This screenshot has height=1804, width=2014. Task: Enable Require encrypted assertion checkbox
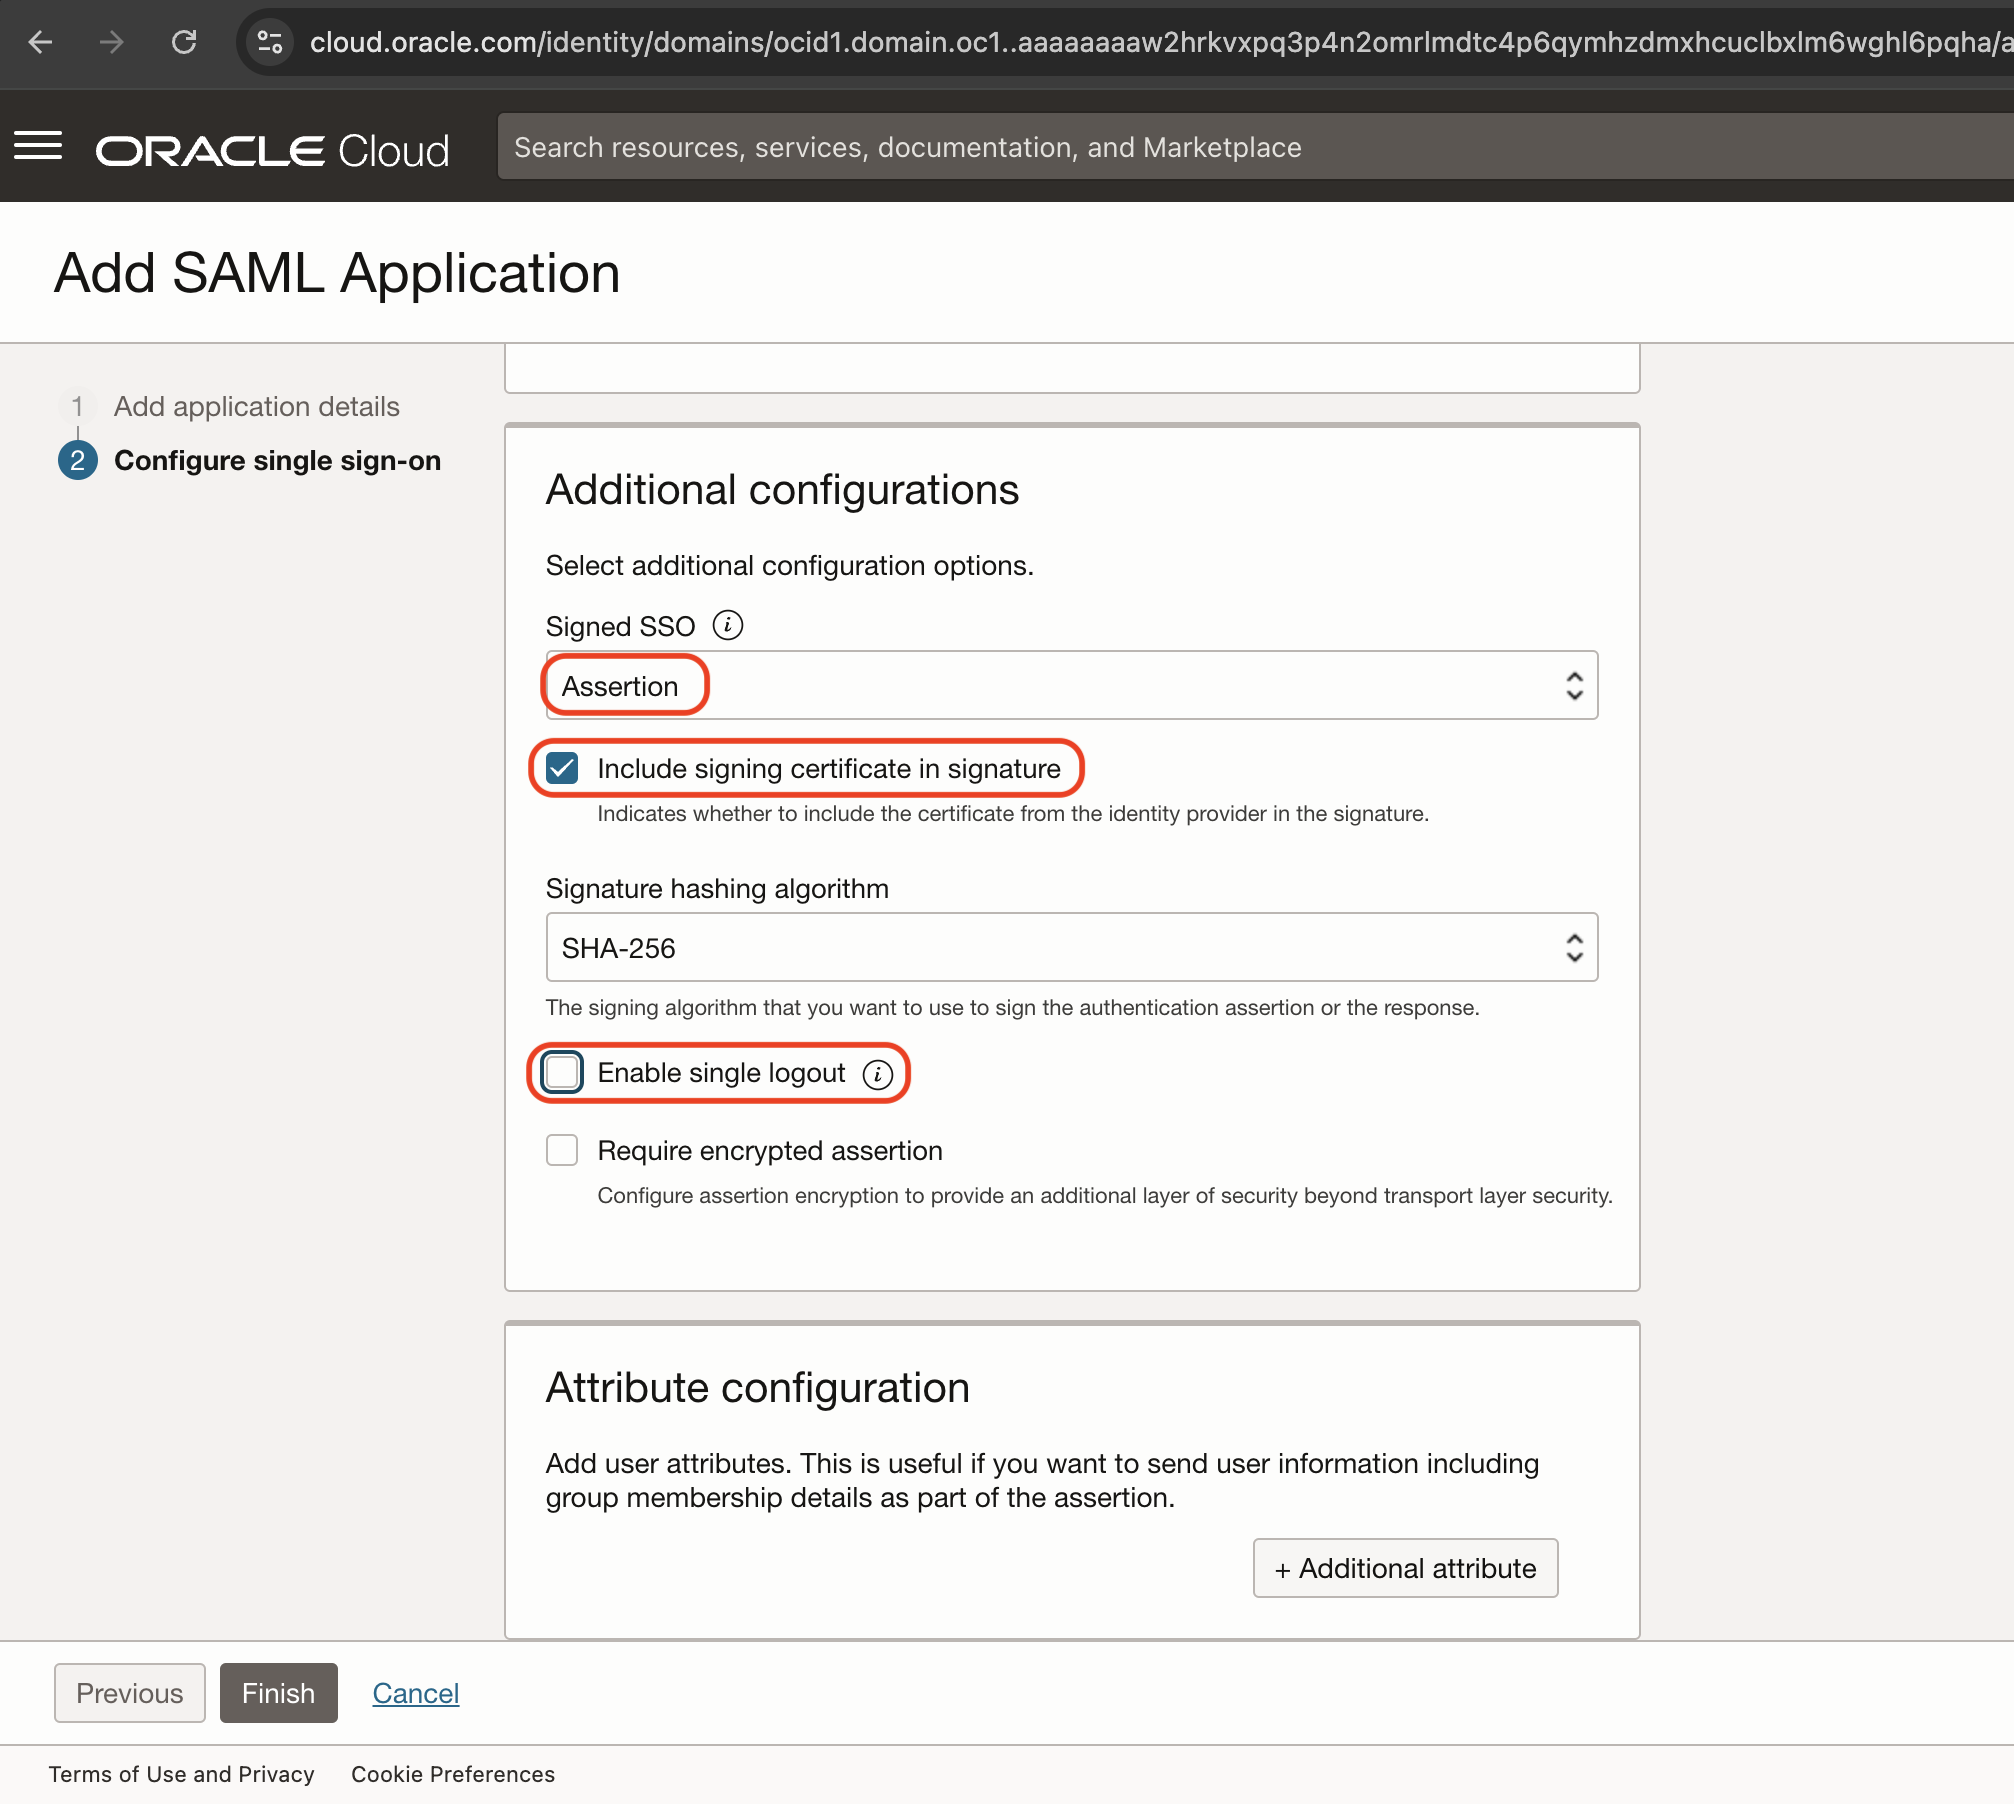click(562, 1151)
